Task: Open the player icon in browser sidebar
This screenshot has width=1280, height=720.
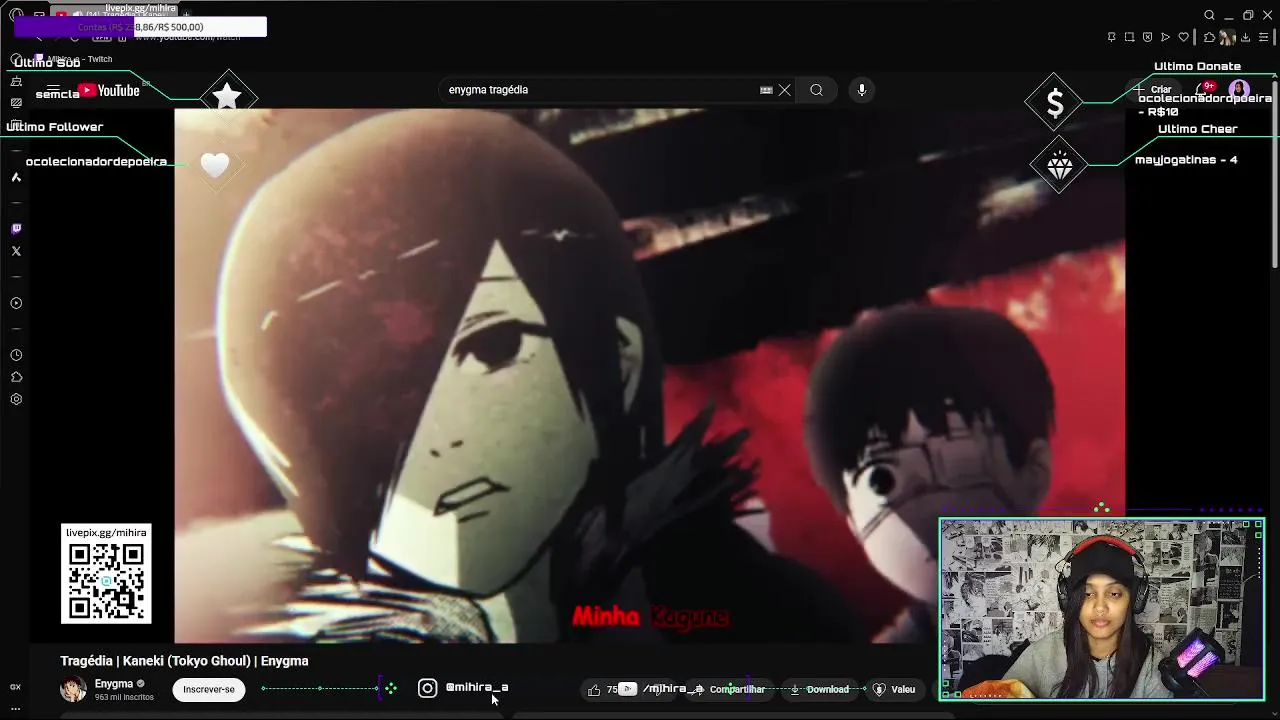Action: (x=16, y=303)
